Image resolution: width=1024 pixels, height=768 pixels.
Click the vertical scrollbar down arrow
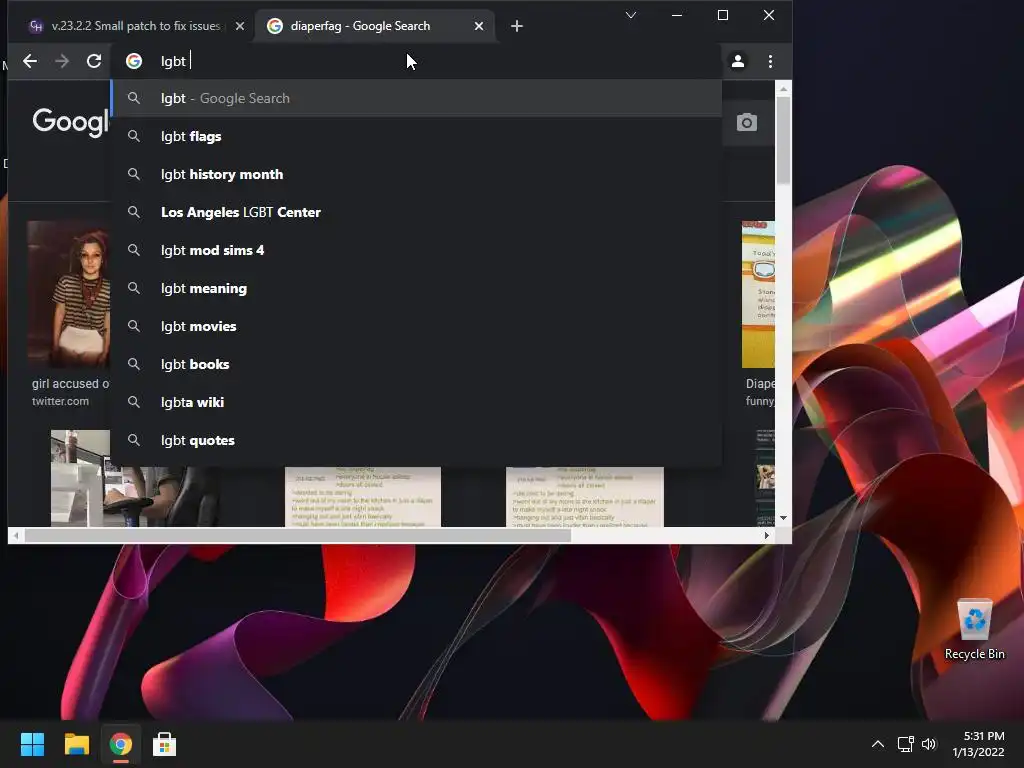pyautogui.click(x=784, y=518)
